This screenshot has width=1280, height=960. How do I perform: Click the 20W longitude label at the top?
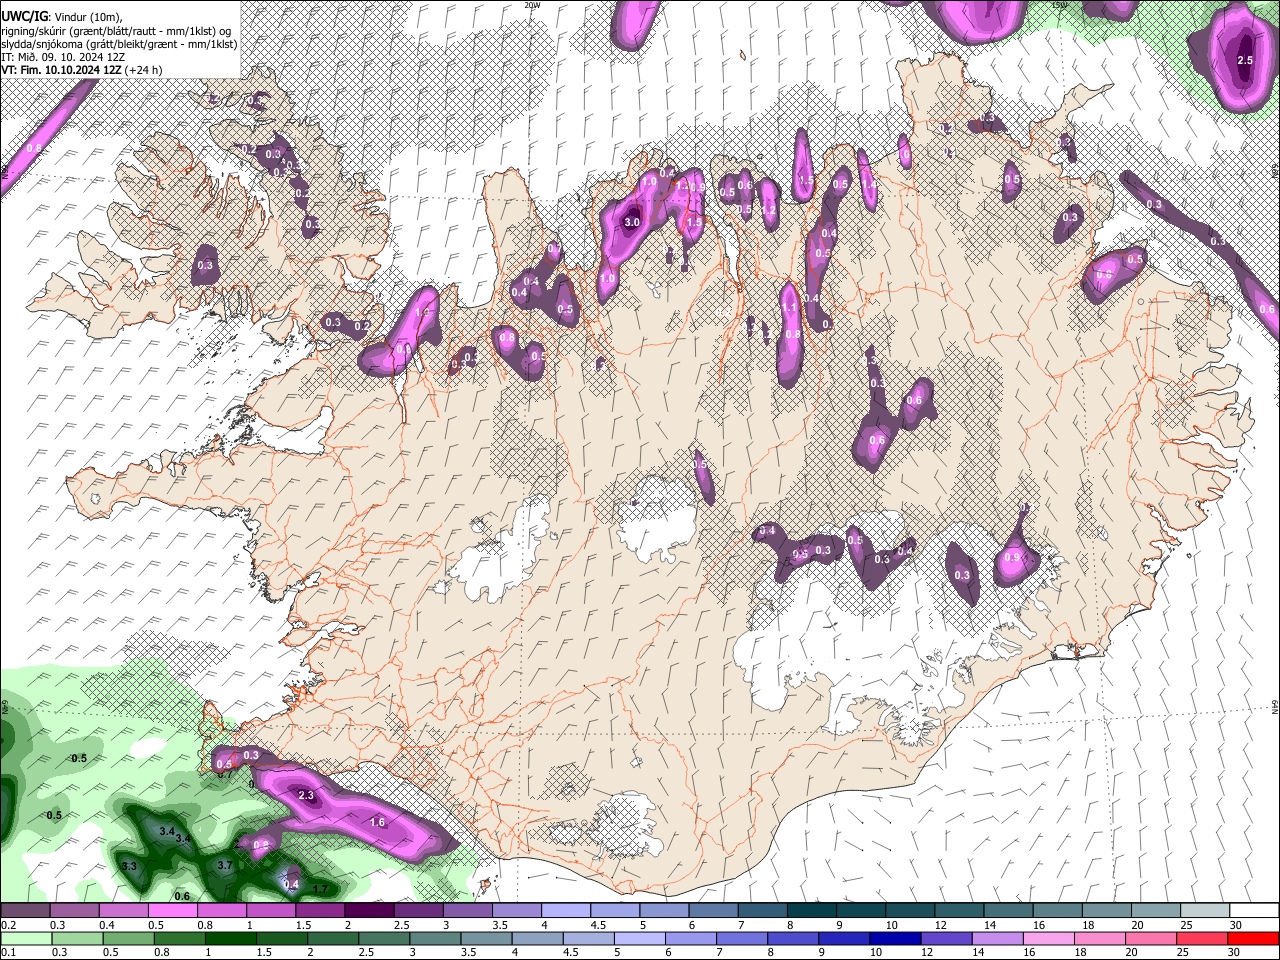pyautogui.click(x=533, y=5)
